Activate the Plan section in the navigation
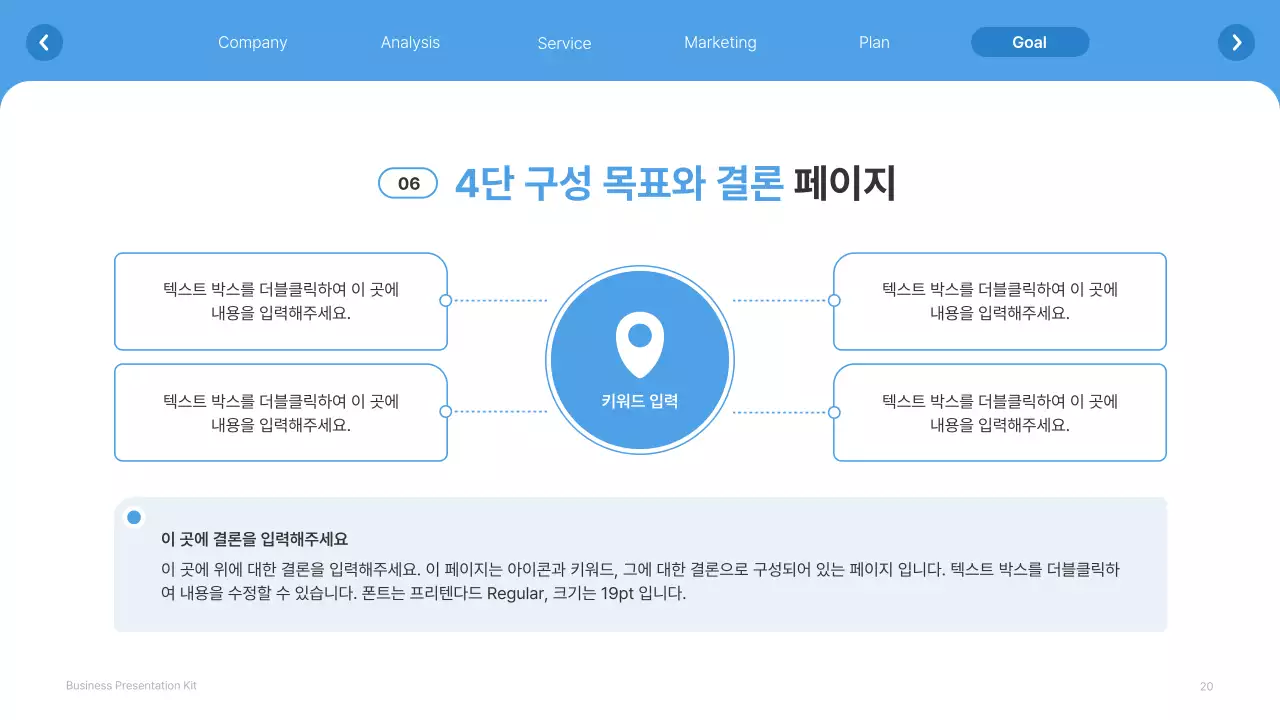The image size is (1280, 720). pos(873,42)
